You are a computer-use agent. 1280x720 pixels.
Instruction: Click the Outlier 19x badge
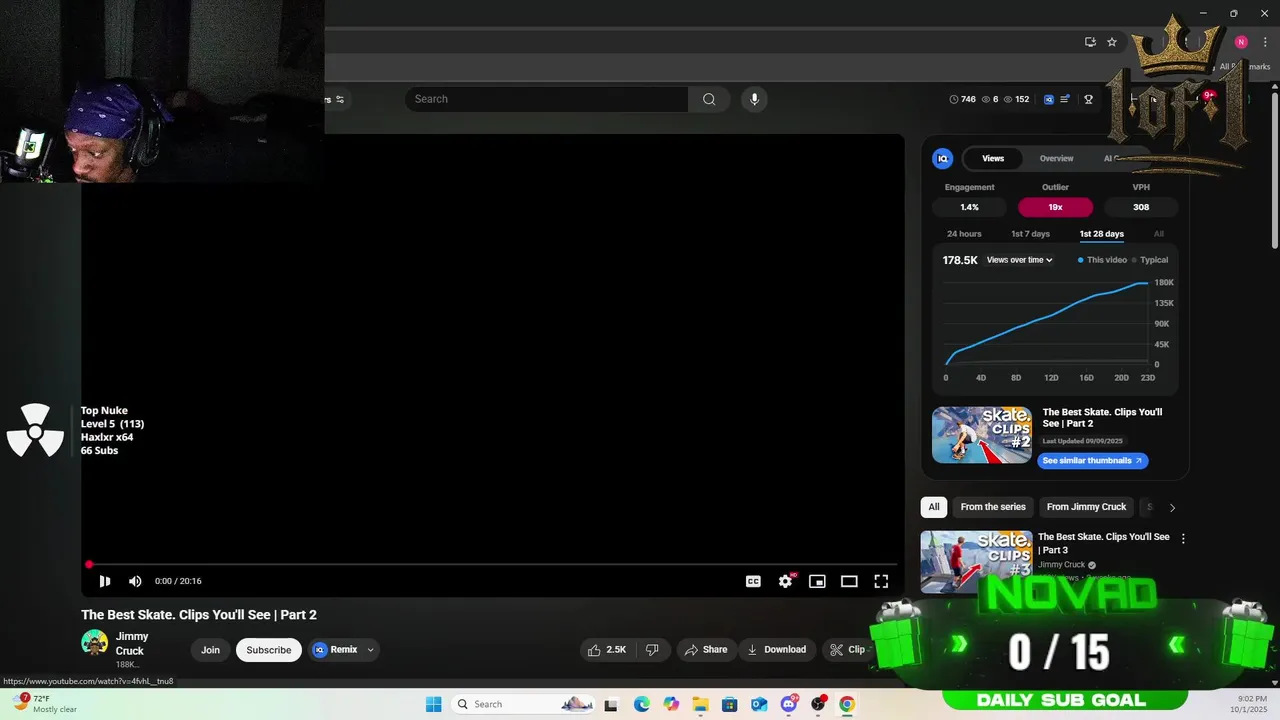pyautogui.click(x=1055, y=207)
